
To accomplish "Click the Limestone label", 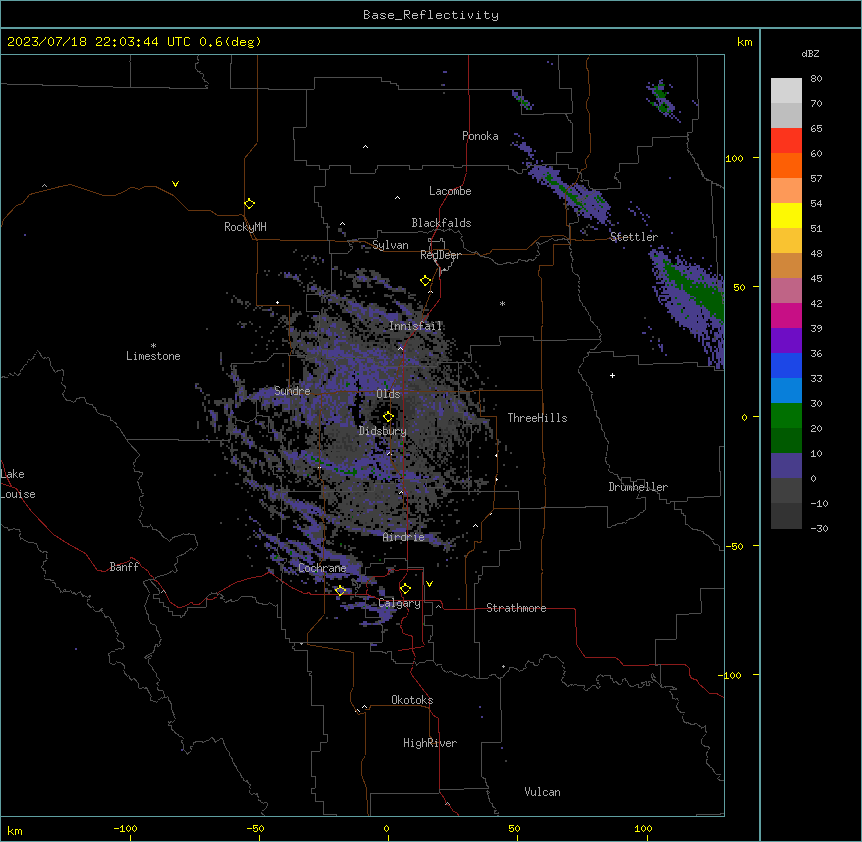I will coord(153,356).
